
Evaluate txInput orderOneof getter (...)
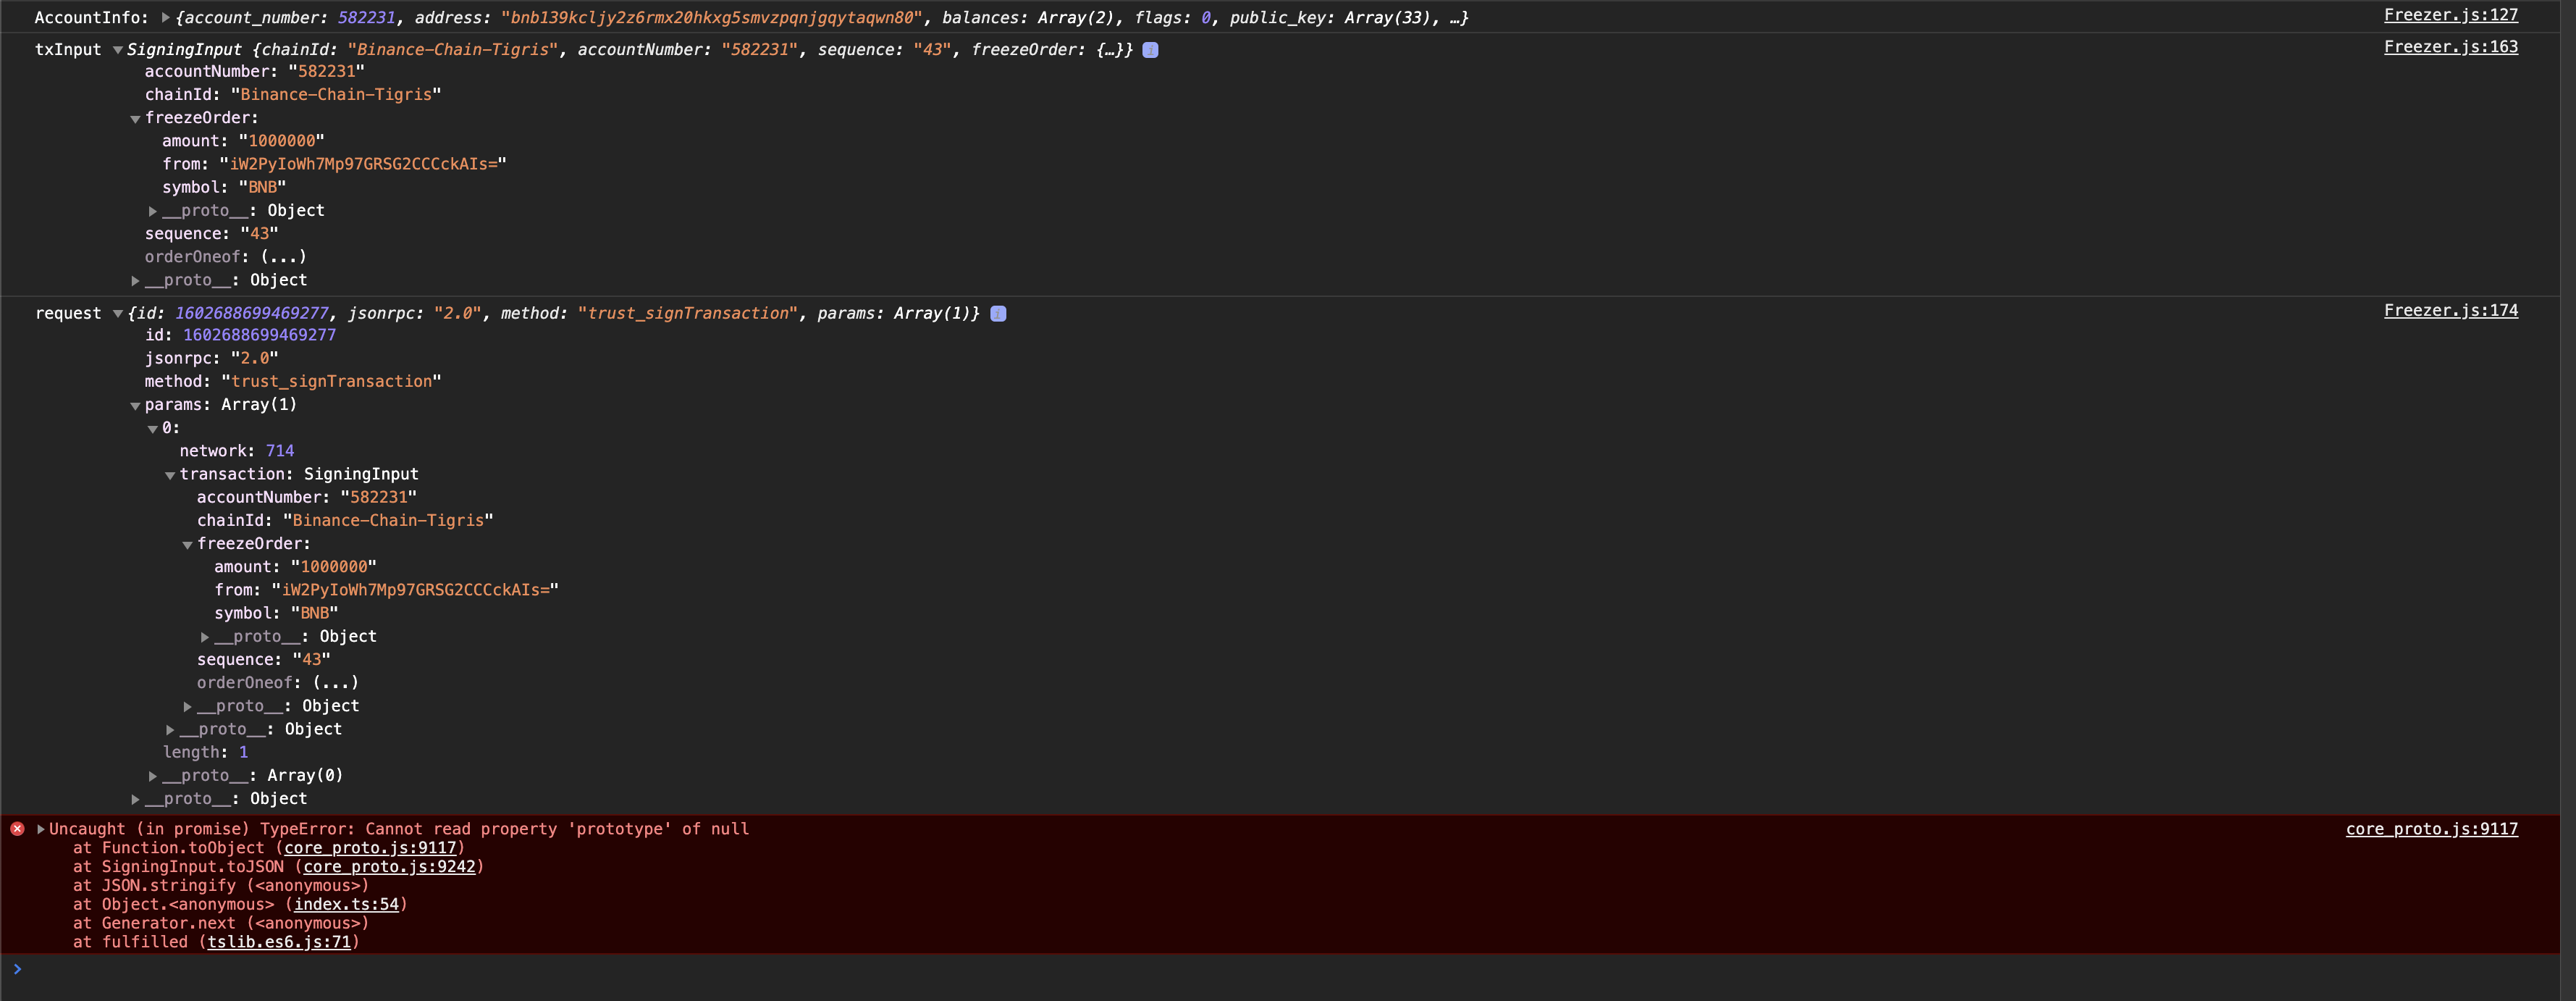283,257
